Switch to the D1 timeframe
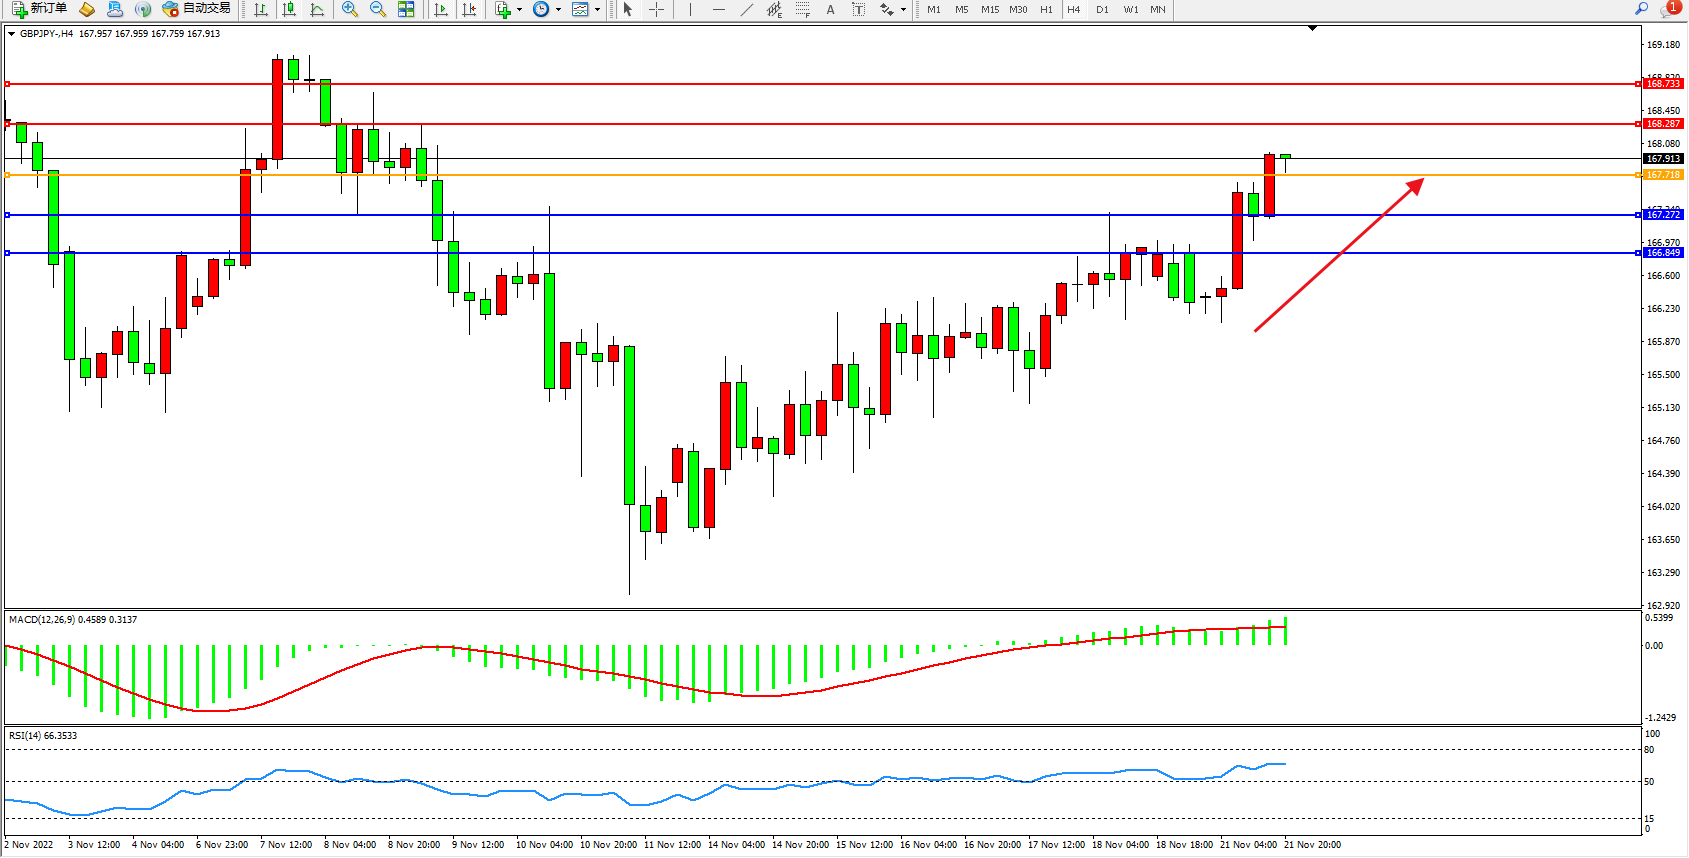This screenshot has height=858, width=1689. [1102, 9]
